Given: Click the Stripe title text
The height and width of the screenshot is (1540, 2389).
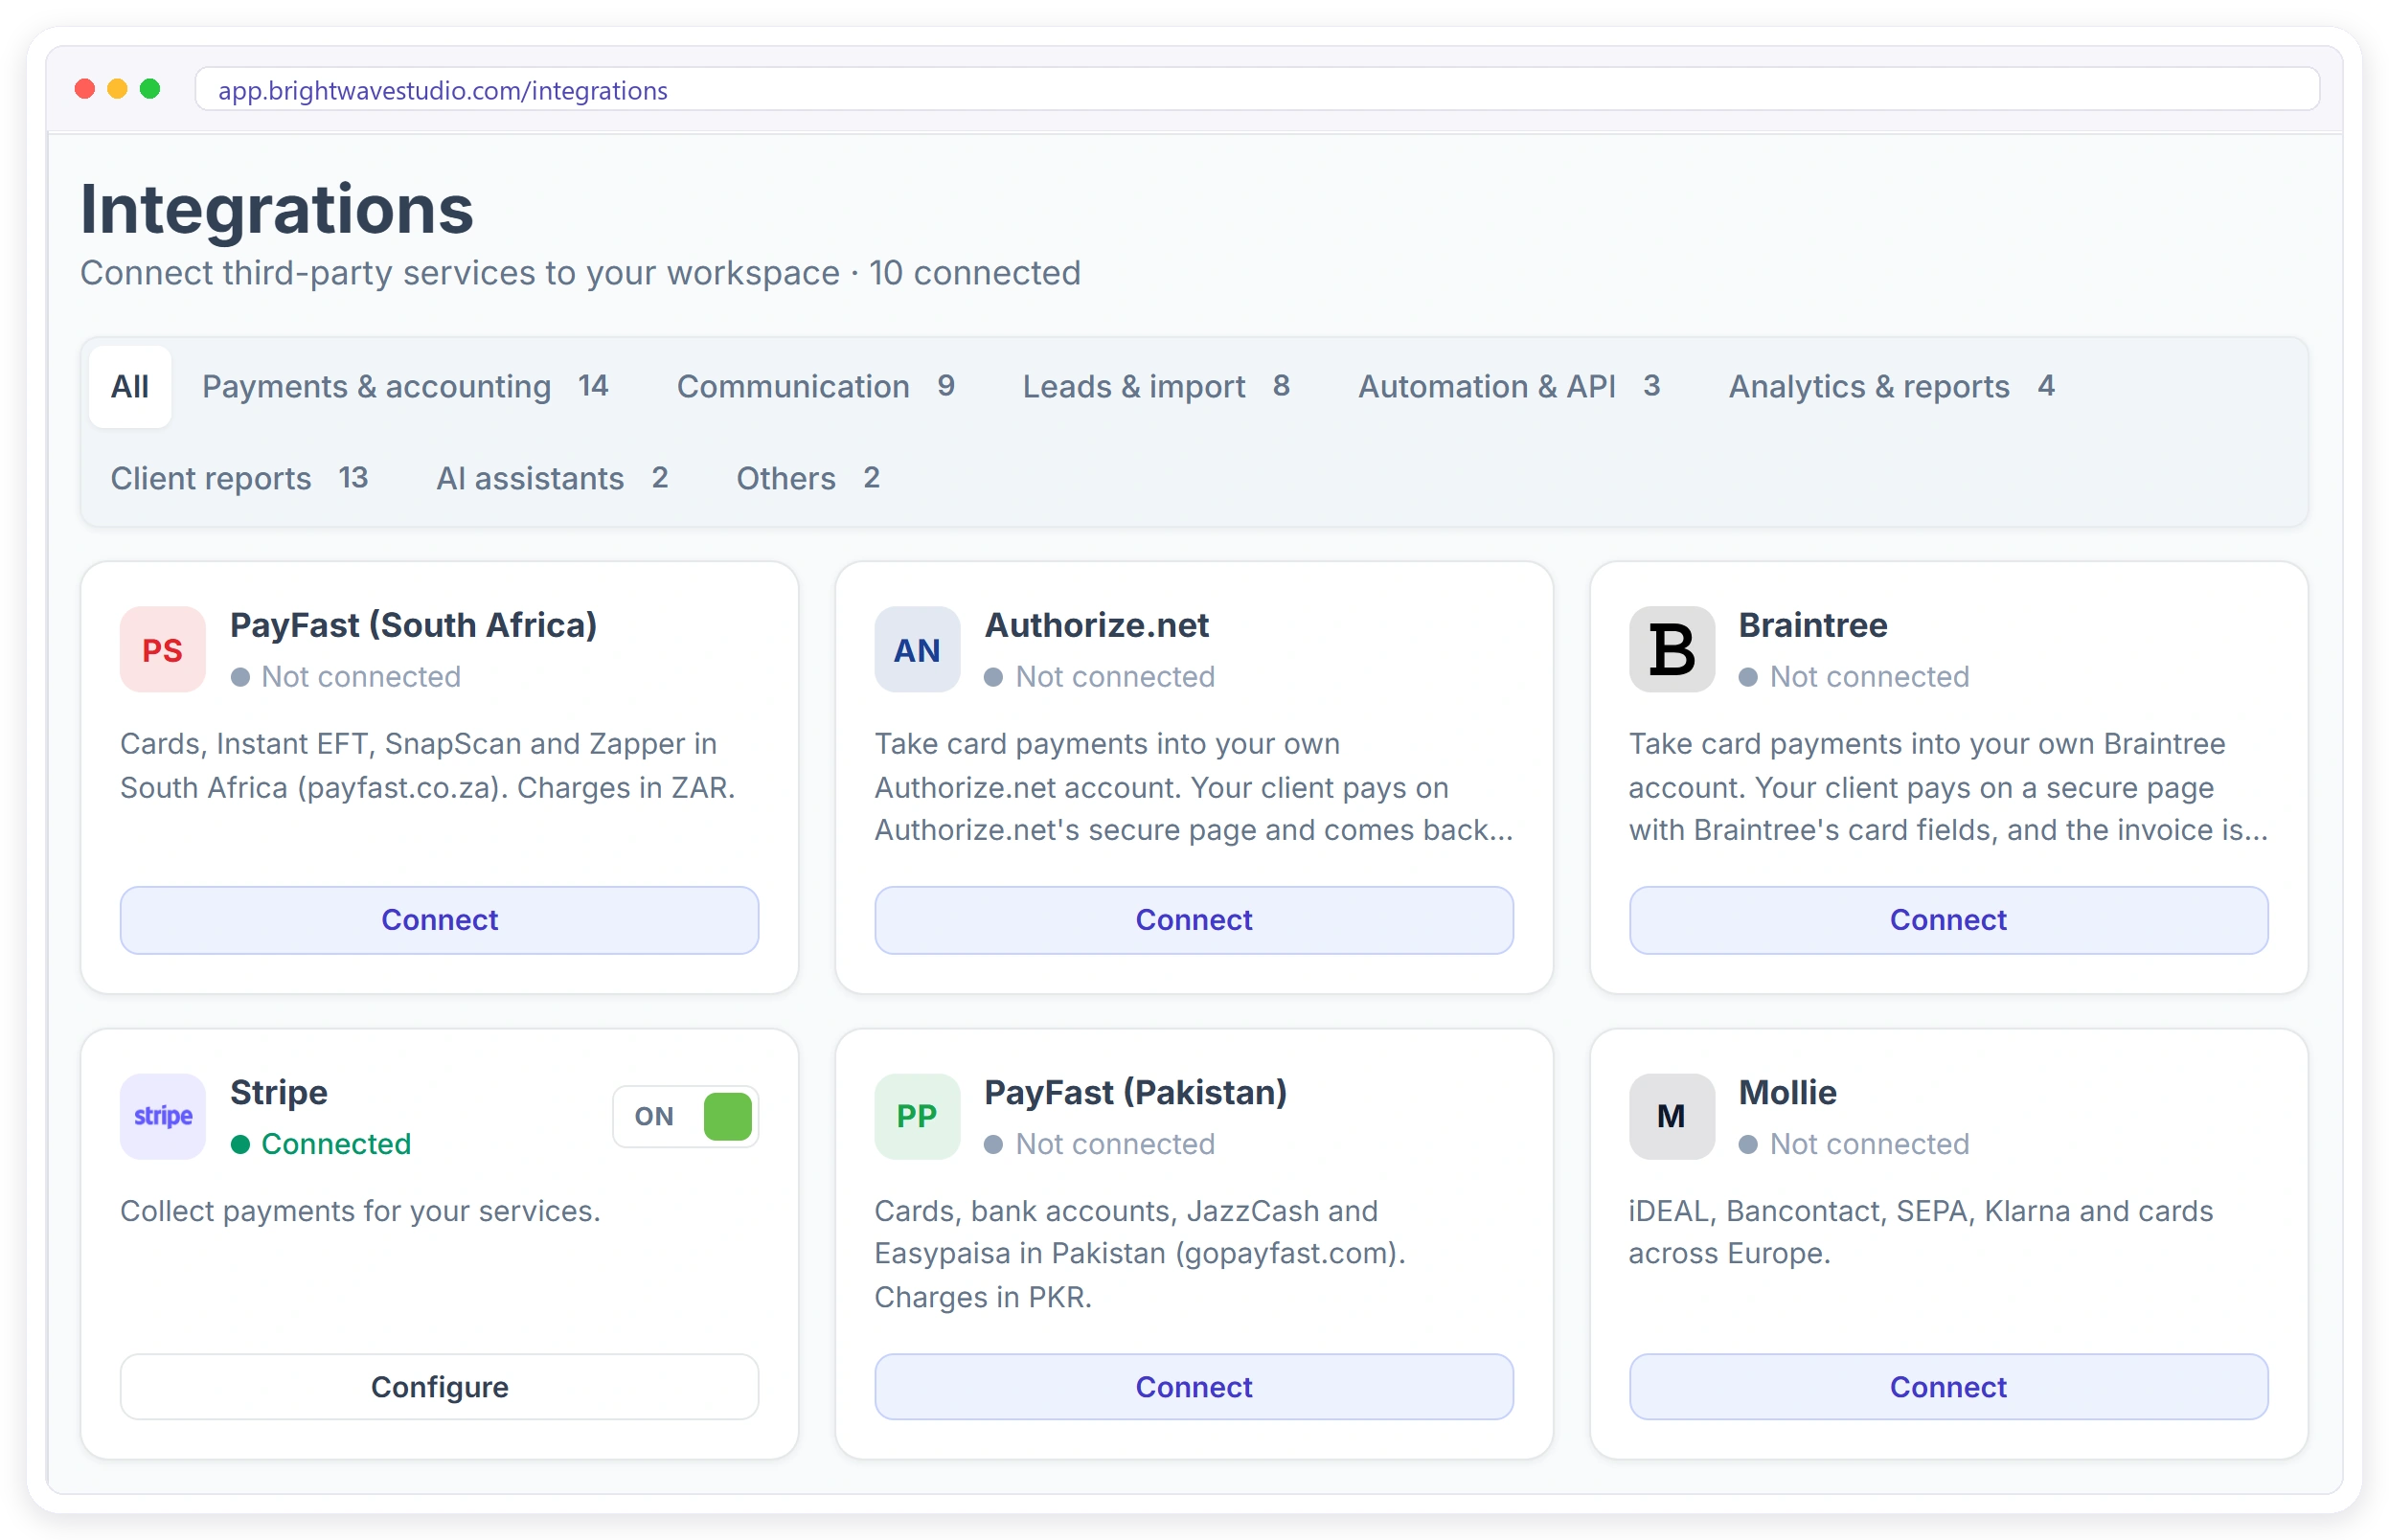Looking at the screenshot, I should click(x=279, y=1093).
